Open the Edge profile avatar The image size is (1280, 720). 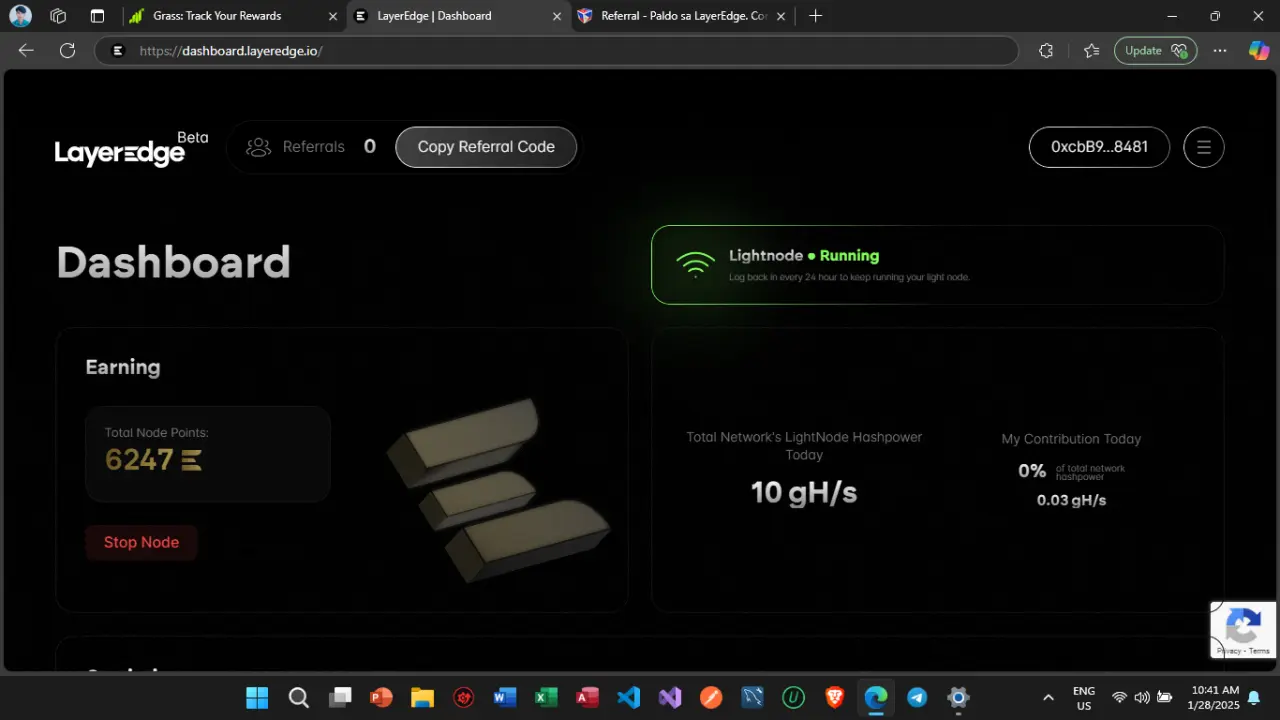tap(20, 16)
